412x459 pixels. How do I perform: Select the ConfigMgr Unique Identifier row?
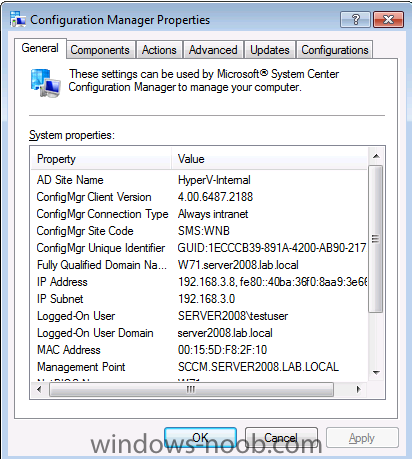click(199, 248)
